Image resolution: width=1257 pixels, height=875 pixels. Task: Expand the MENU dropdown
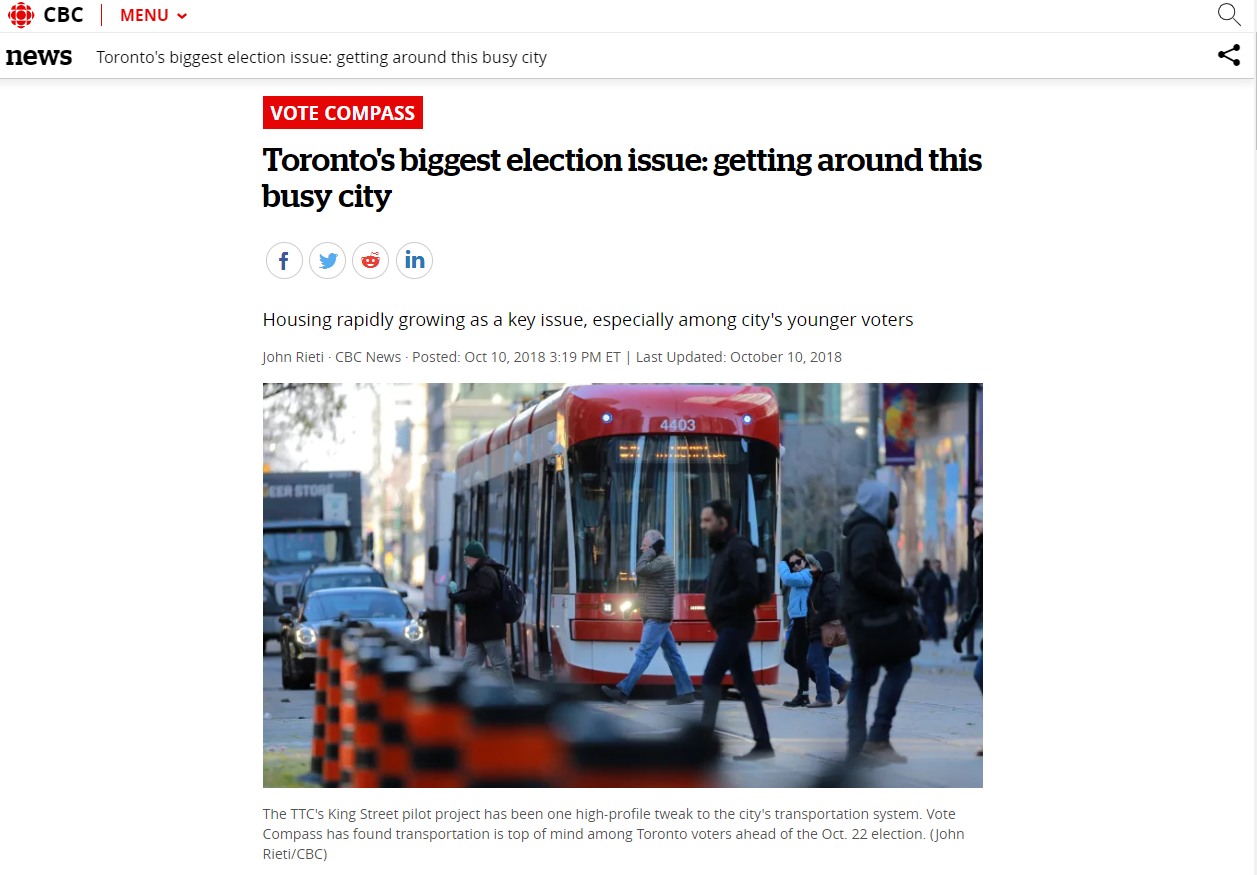pyautogui.click(x=154, y=16)
